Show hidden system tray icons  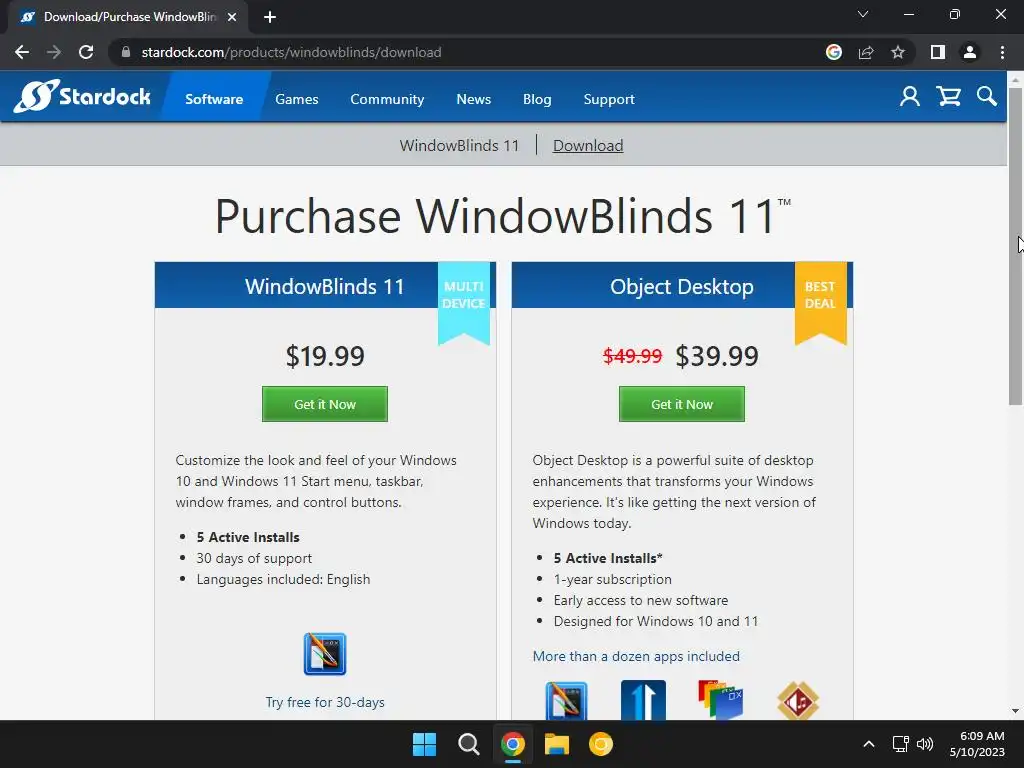coord(869,744)
